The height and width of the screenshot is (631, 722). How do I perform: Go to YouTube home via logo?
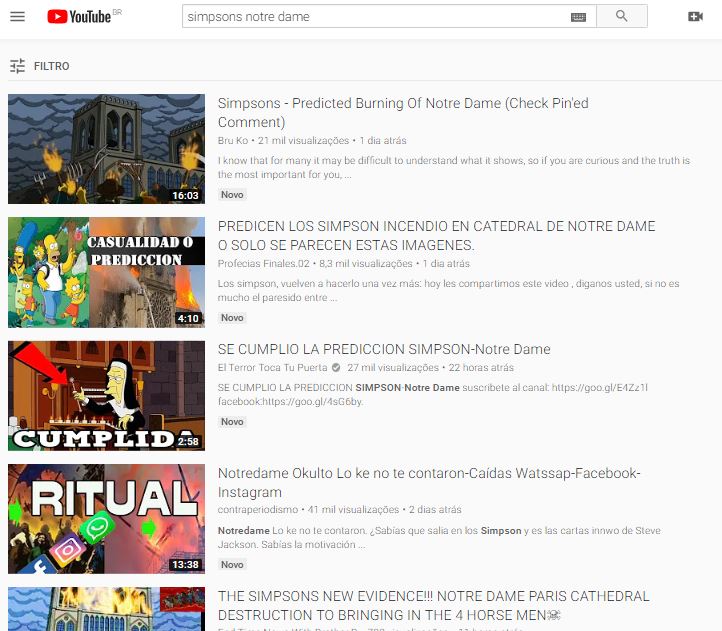click(80, 17)
